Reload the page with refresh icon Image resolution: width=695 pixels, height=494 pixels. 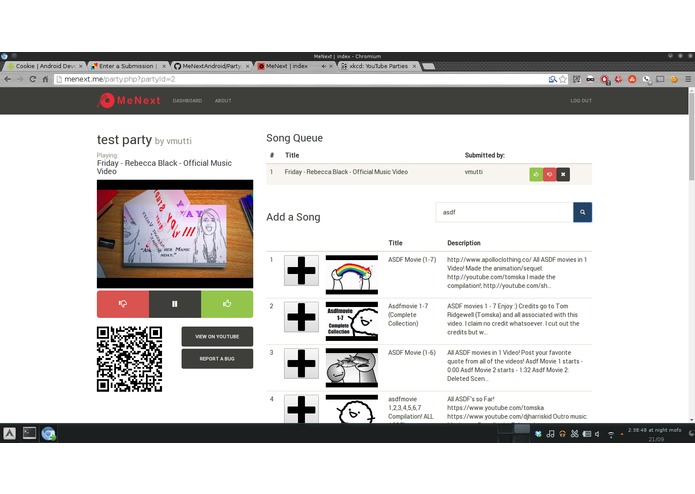pyautogui.click(x=32, y=79)
